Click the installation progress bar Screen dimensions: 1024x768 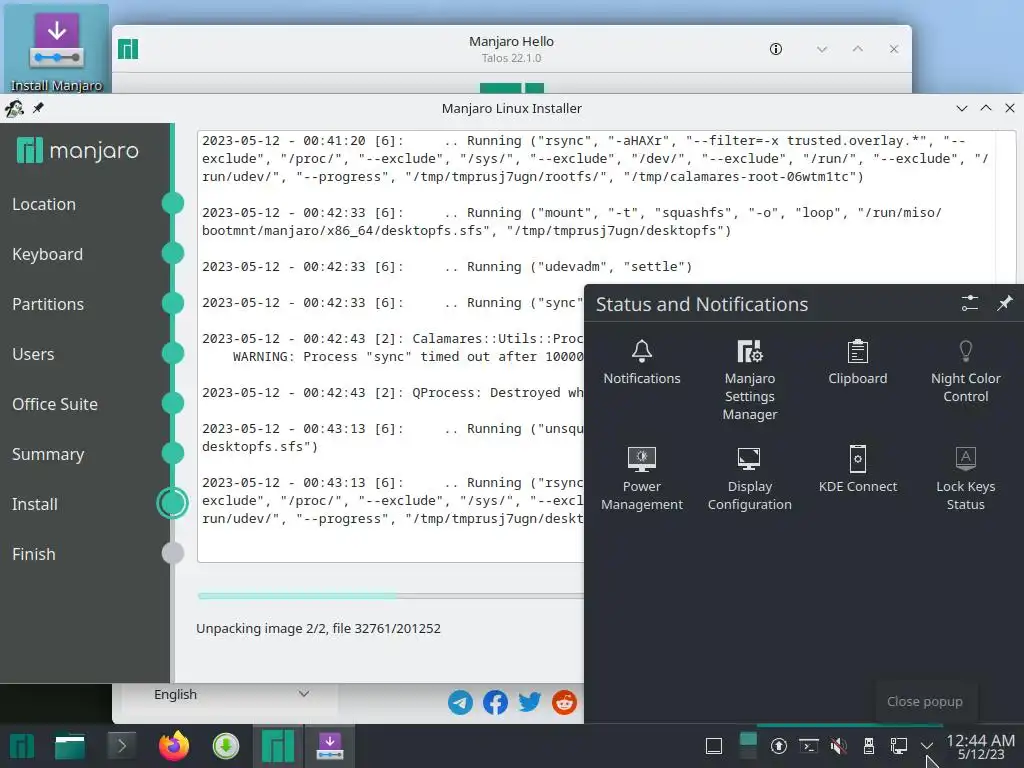tap(391, 596)
